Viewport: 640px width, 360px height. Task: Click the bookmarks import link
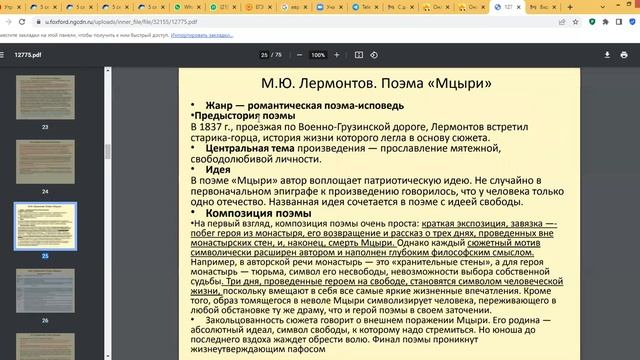202,35
